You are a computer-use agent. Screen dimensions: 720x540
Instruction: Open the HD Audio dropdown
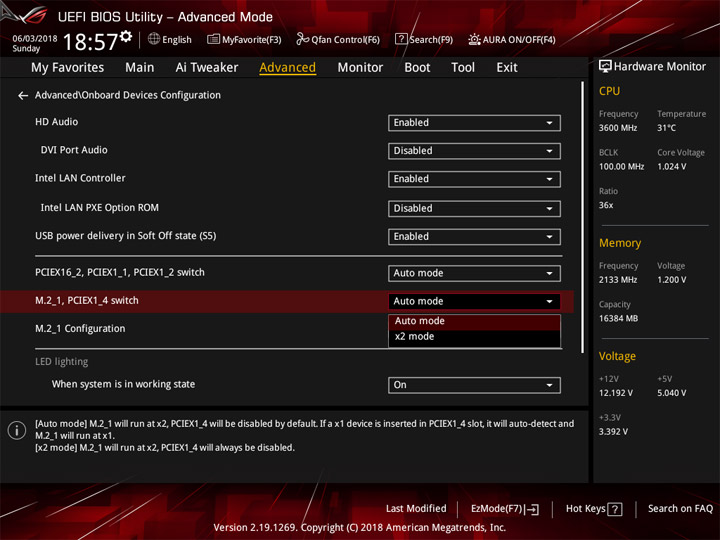click(x=474, y=123)
